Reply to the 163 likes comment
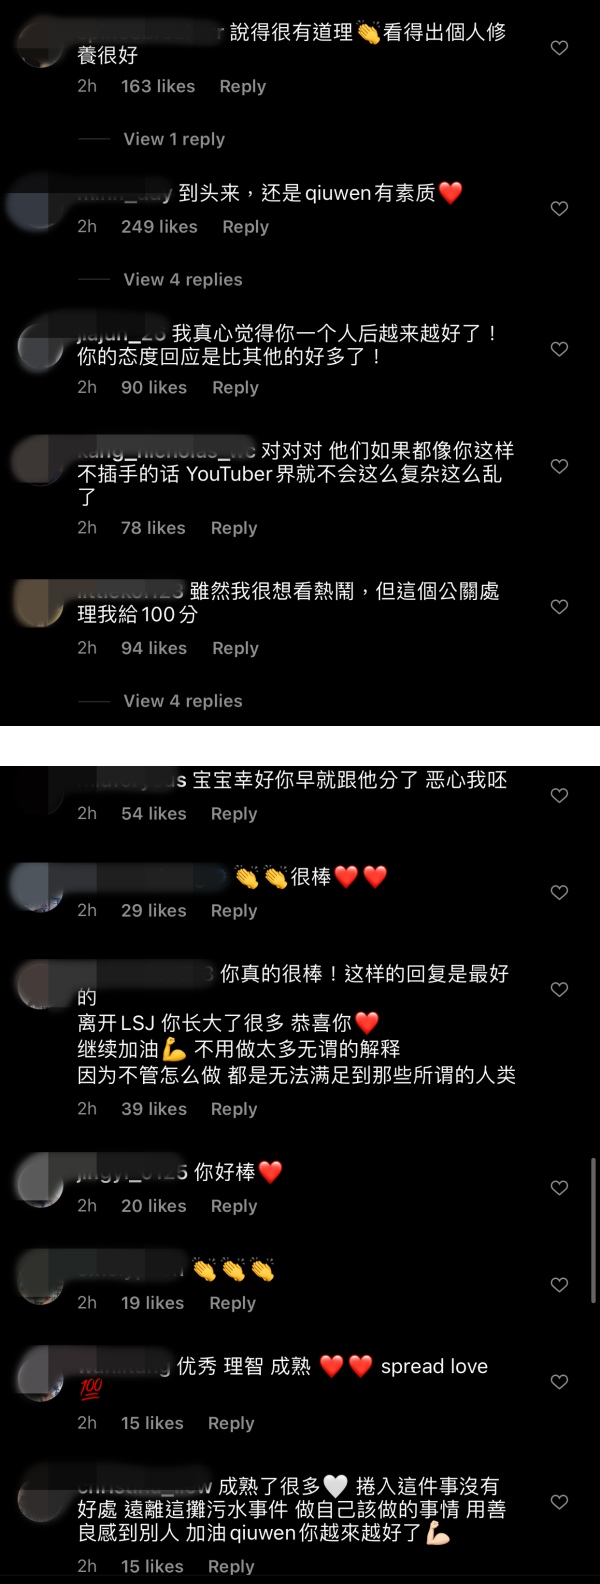This screenshot has width=600, height=1584. 243,86
